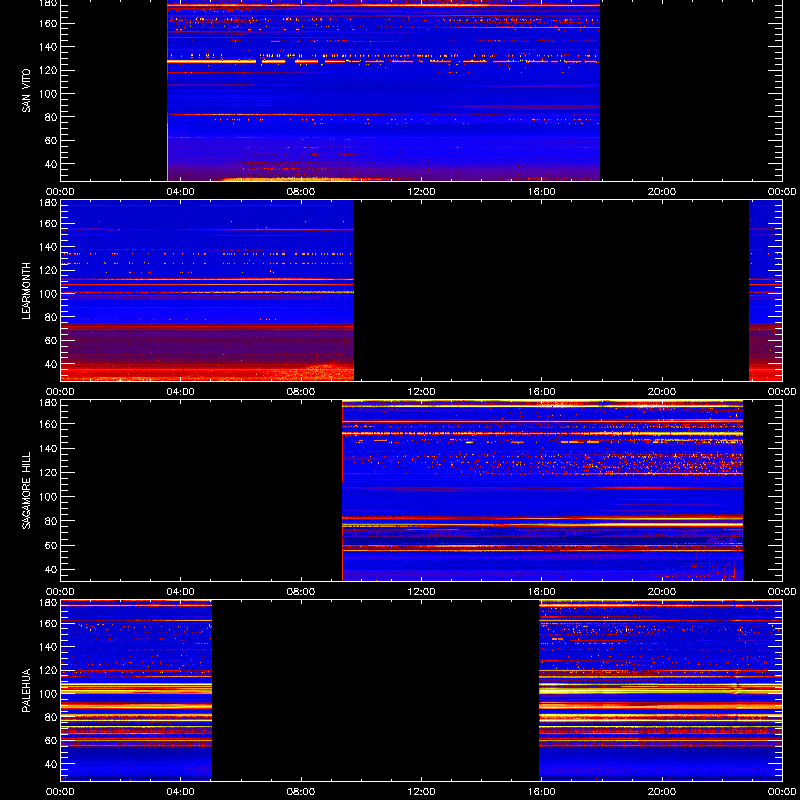Image resolution: width=800 pixels, height=800 pixels.
Task: Choose the 80 frequency label on Palehua axis
Action: coord(52,717)
